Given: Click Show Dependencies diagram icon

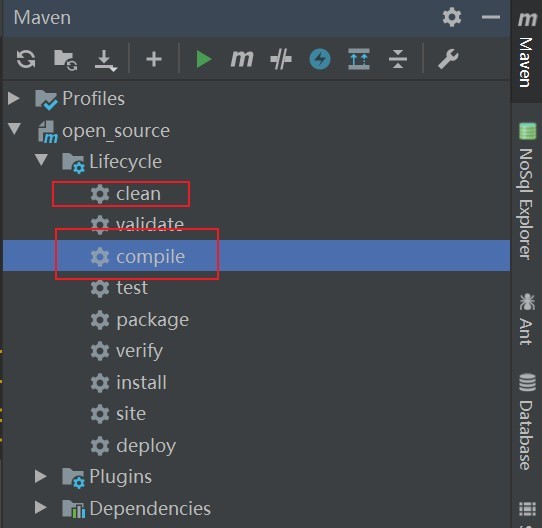Looking at the screenshot, I should 359,59.
